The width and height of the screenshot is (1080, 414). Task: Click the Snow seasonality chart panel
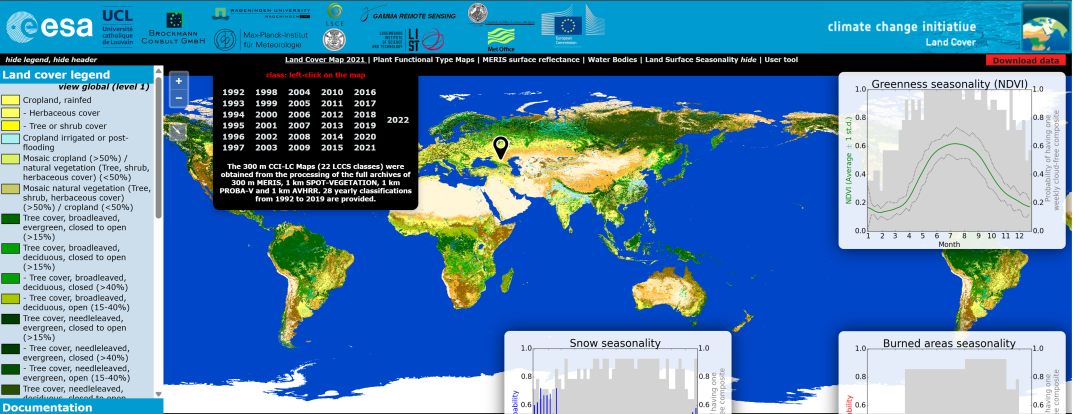617,373
